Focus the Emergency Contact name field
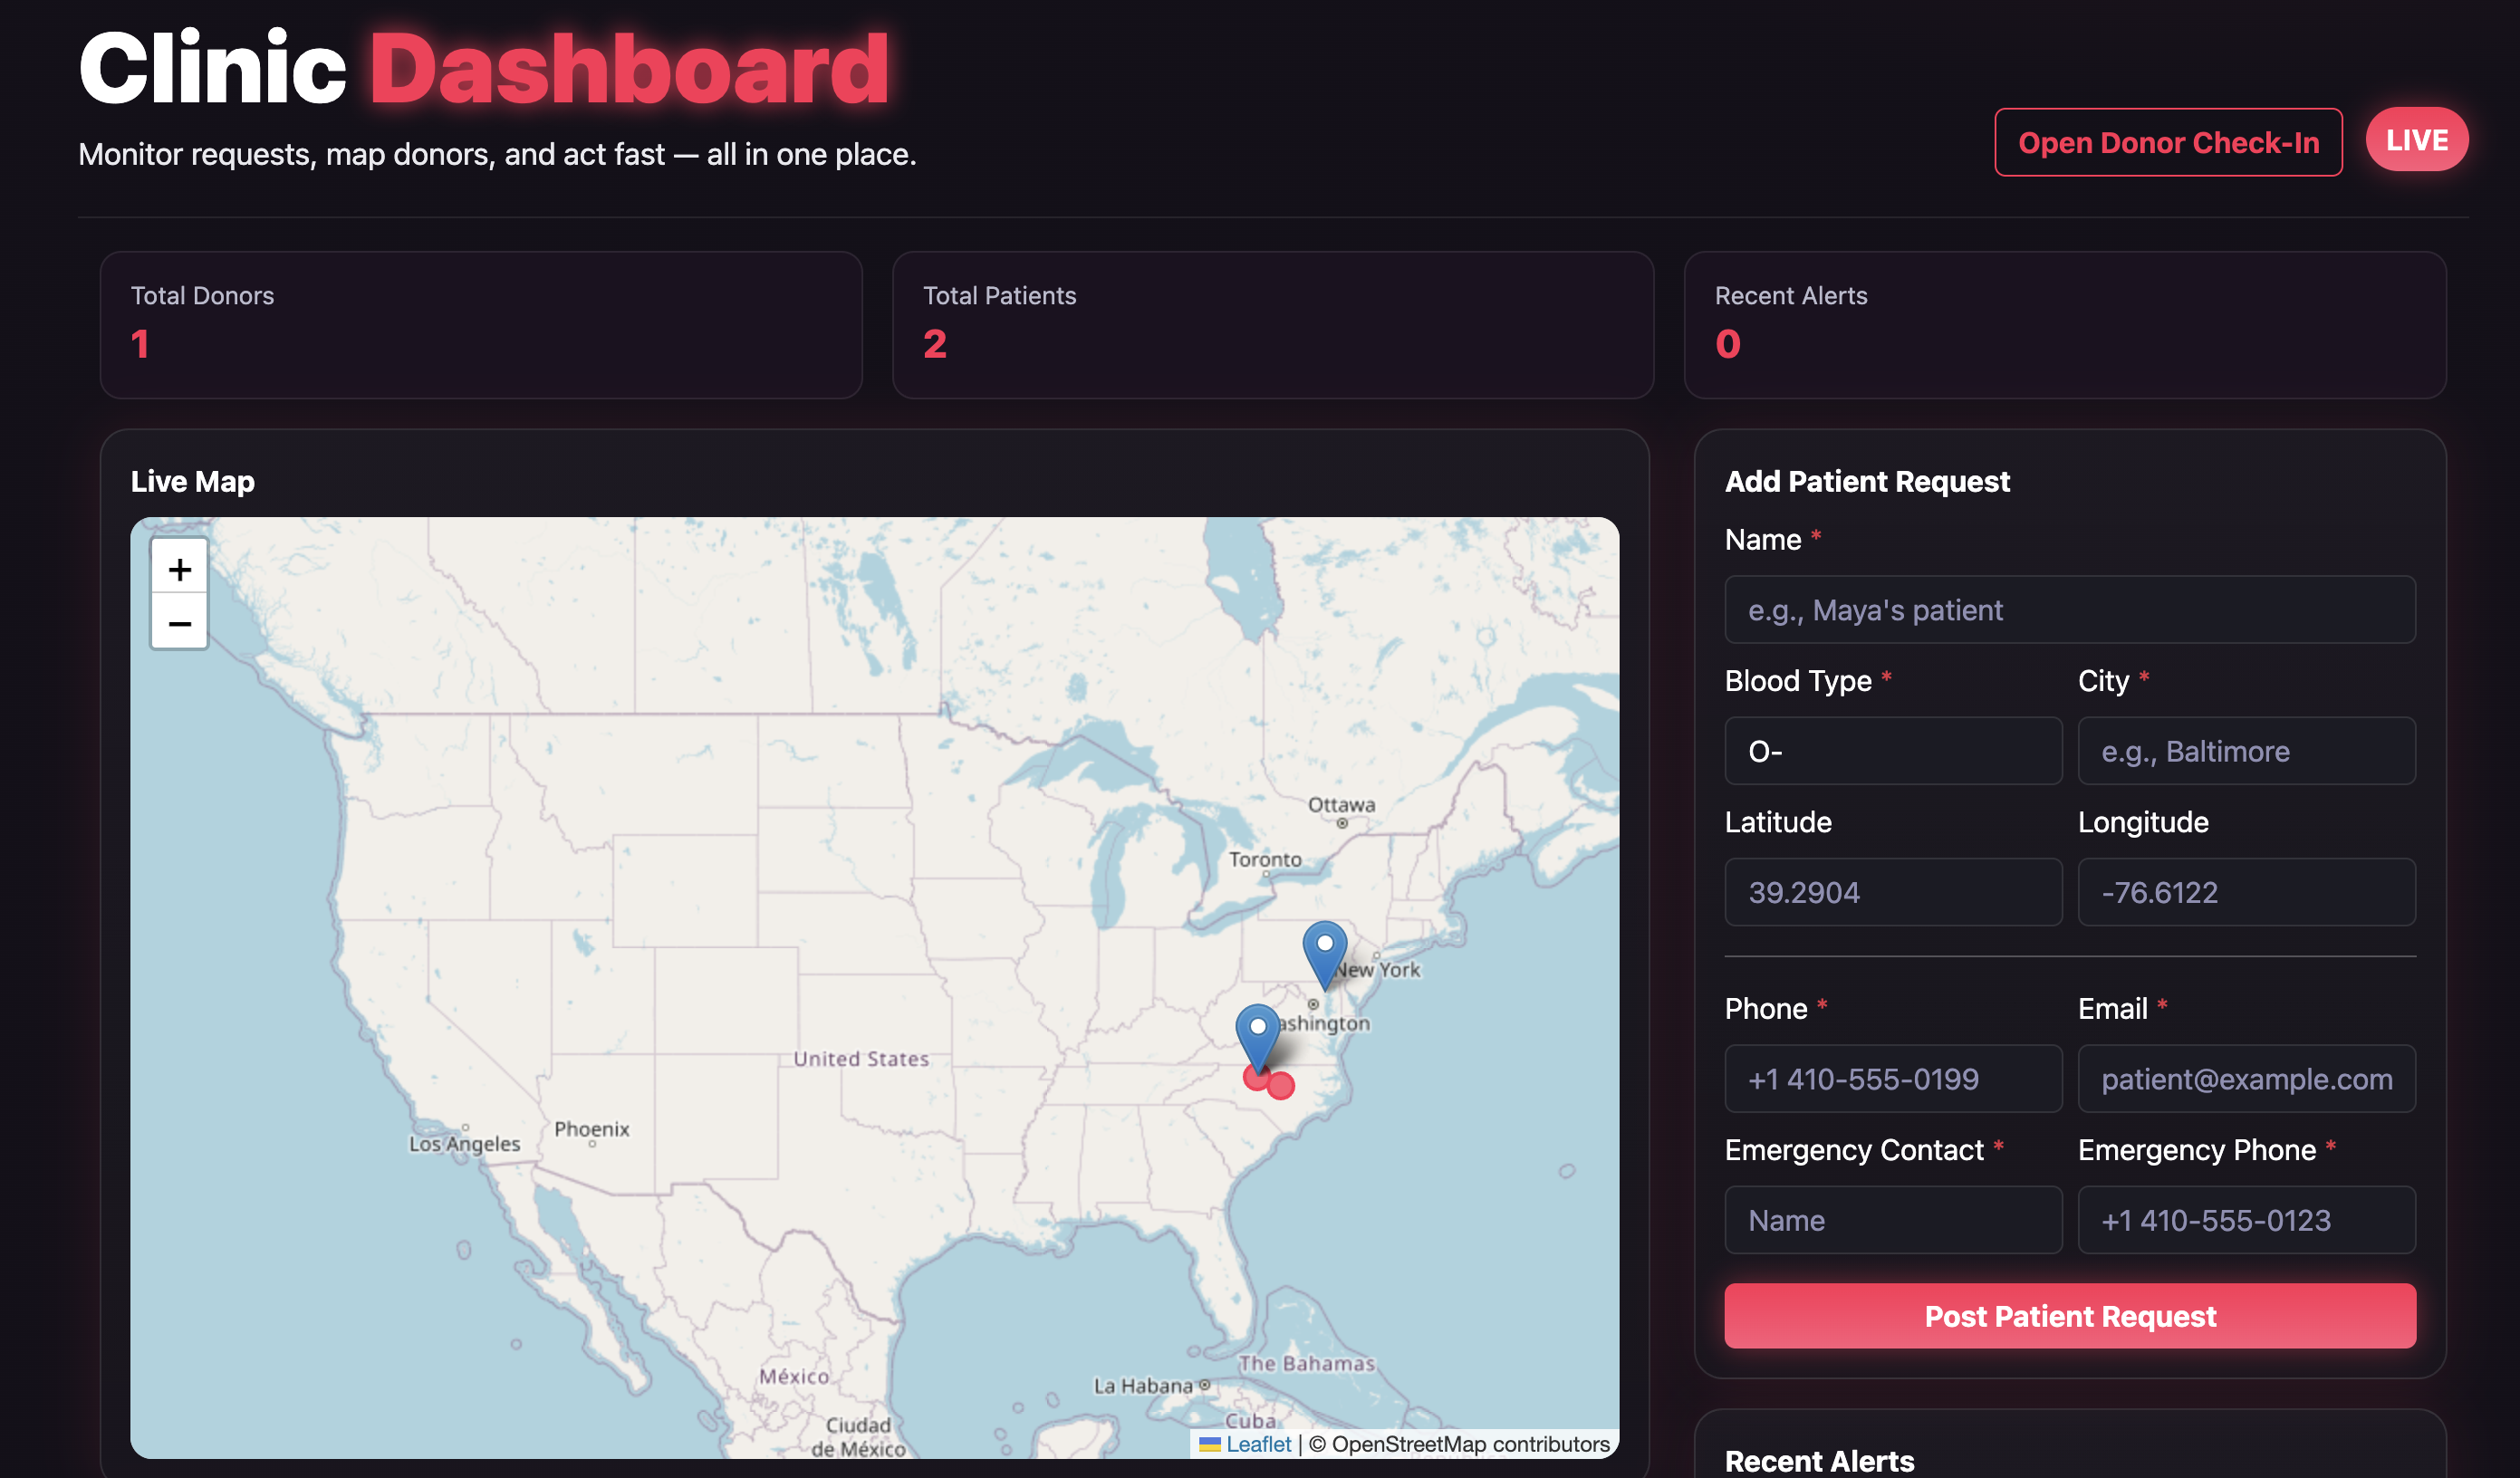 (1892, 1220)
